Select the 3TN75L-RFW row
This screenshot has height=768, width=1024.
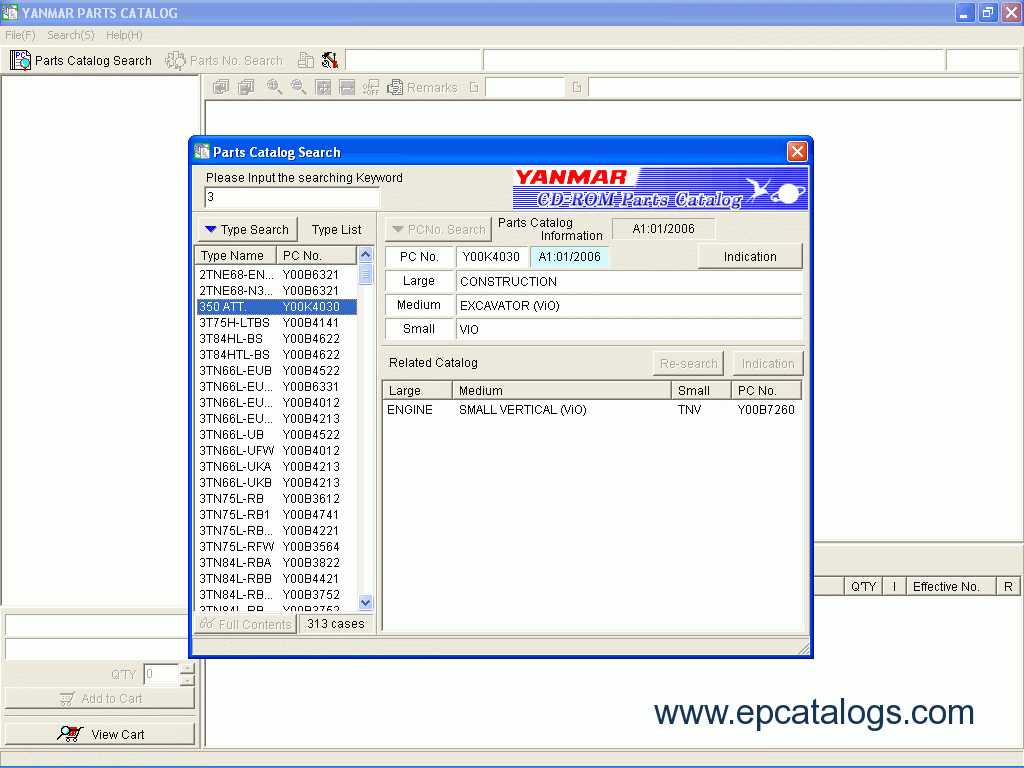(x=277, y=547)
